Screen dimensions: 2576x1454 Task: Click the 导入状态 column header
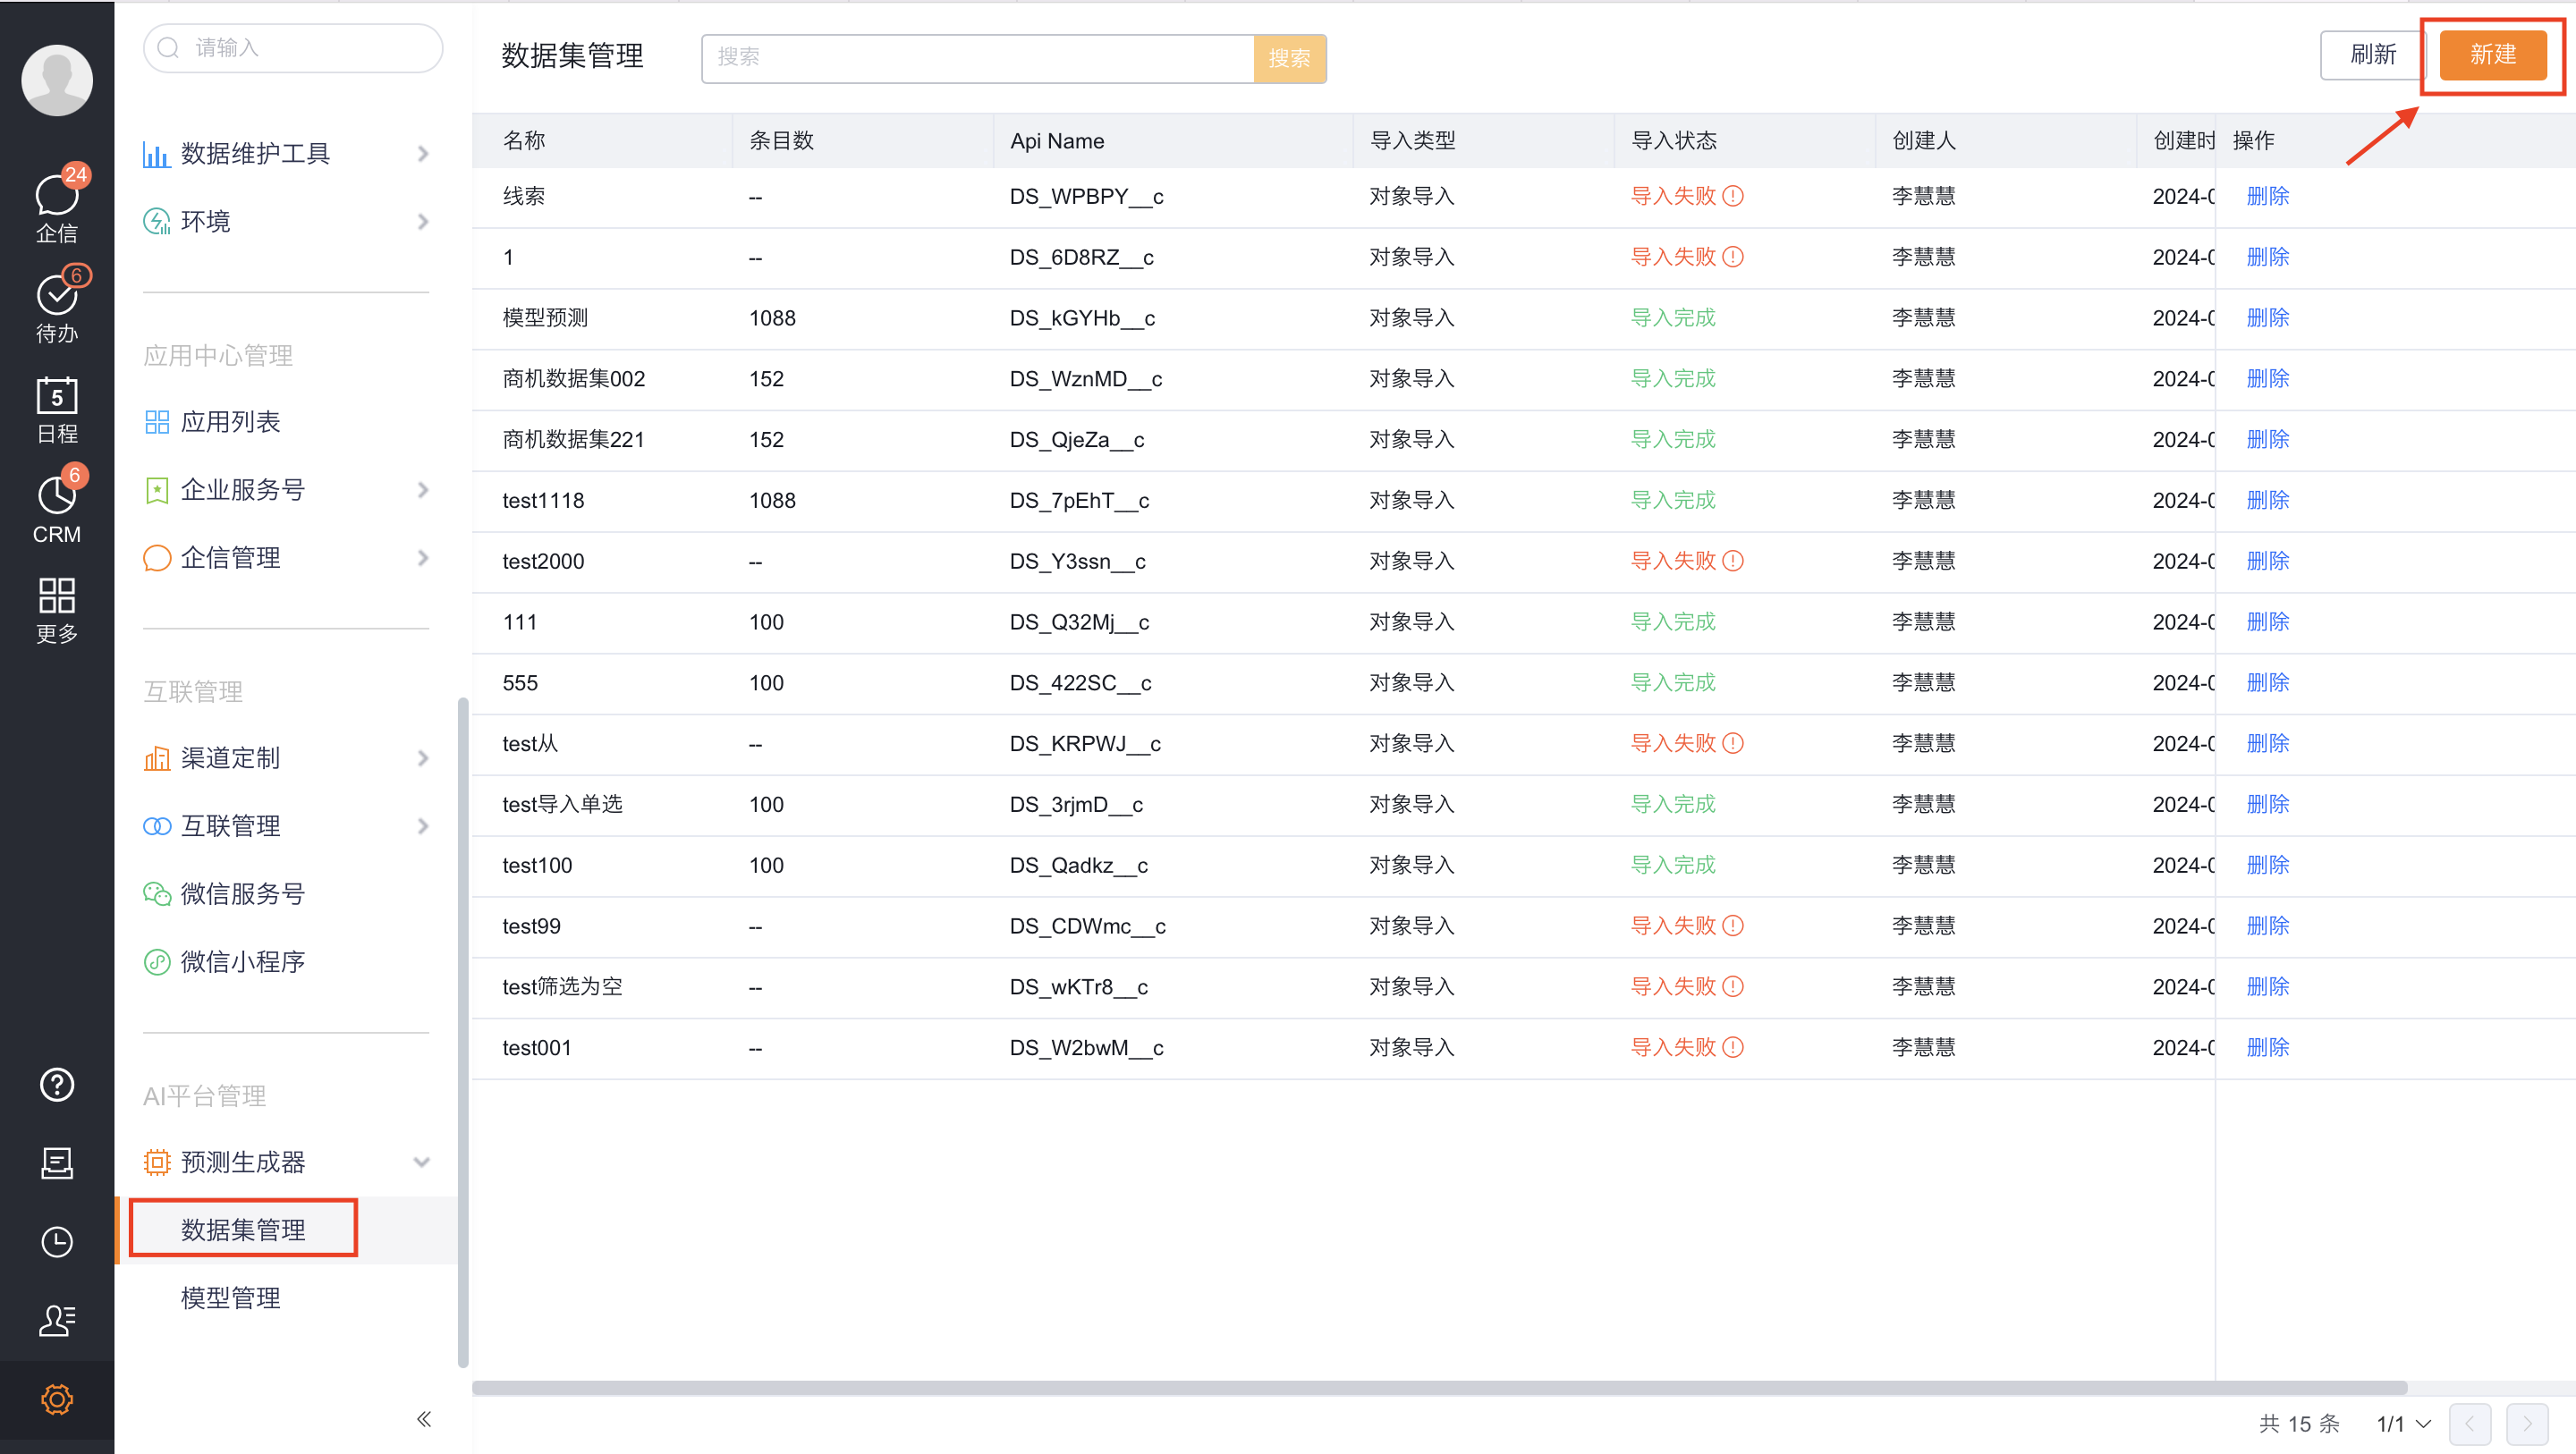click(1674, 140)
